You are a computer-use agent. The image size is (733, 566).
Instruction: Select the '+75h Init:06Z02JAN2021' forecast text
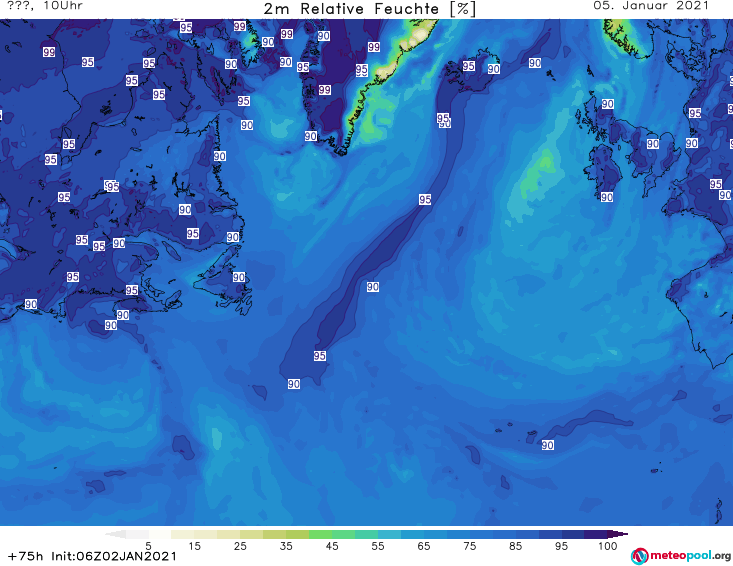point(92,556)
